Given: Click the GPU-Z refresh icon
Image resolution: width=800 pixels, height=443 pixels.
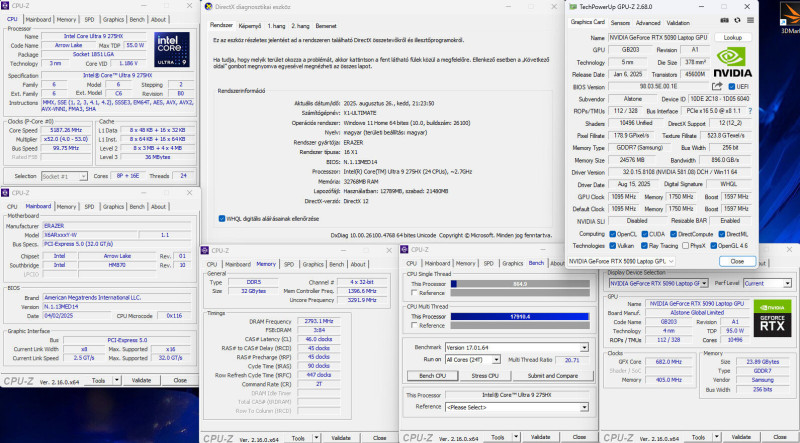Looking at the screenshot, I should coord(737,20).
